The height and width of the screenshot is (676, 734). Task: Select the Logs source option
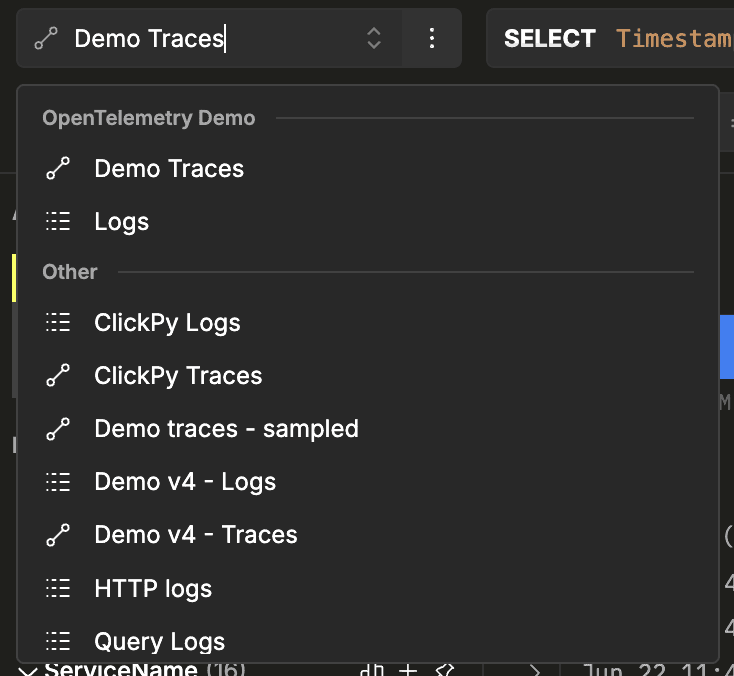[367, 221]
